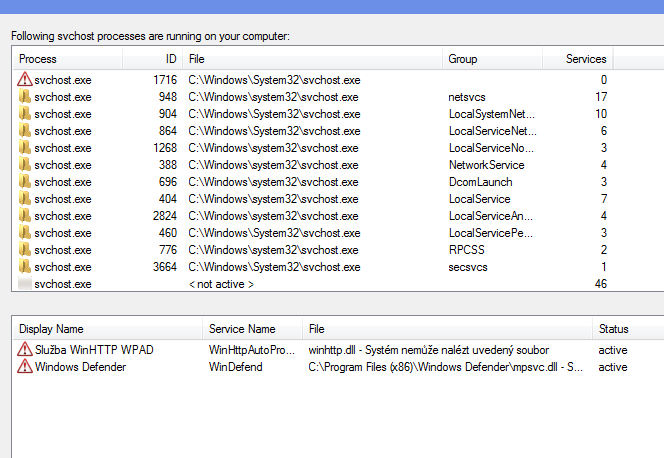Screen dimensions: 664x458
Task: Click shield icon of svchost process 948
Action: [x=24, y=97]
